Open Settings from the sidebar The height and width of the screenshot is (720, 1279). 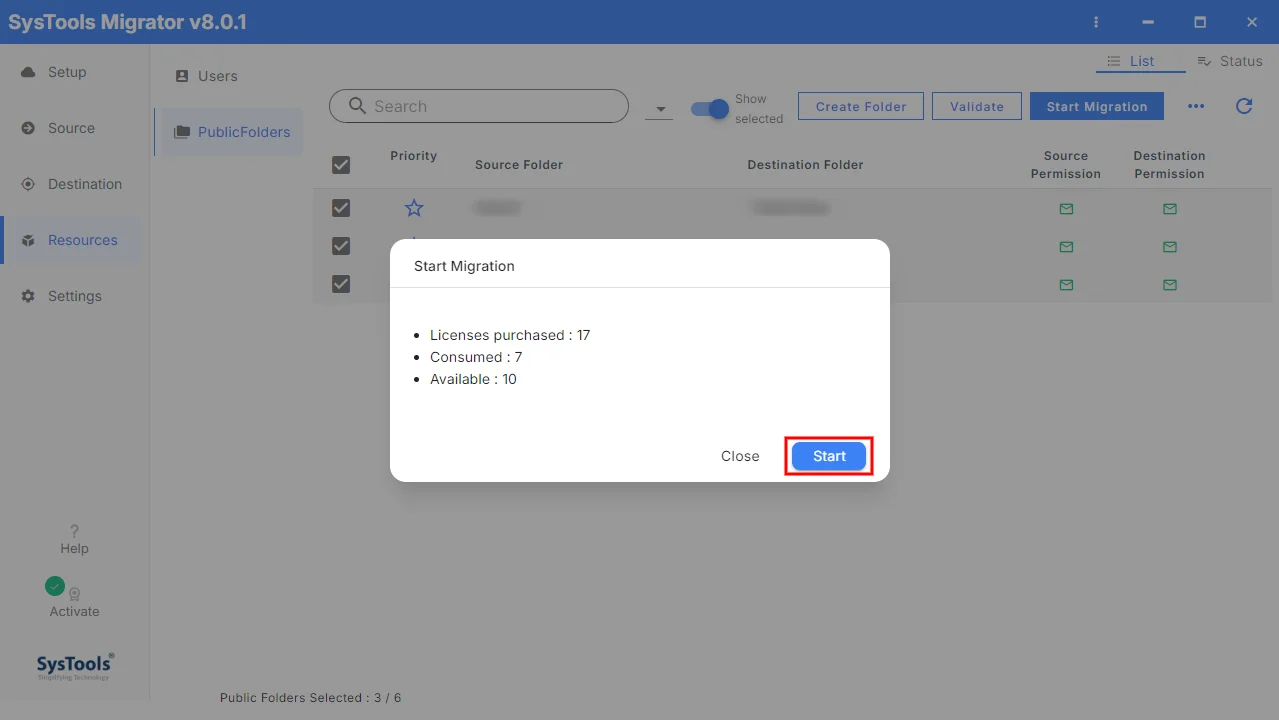[75, 296]
